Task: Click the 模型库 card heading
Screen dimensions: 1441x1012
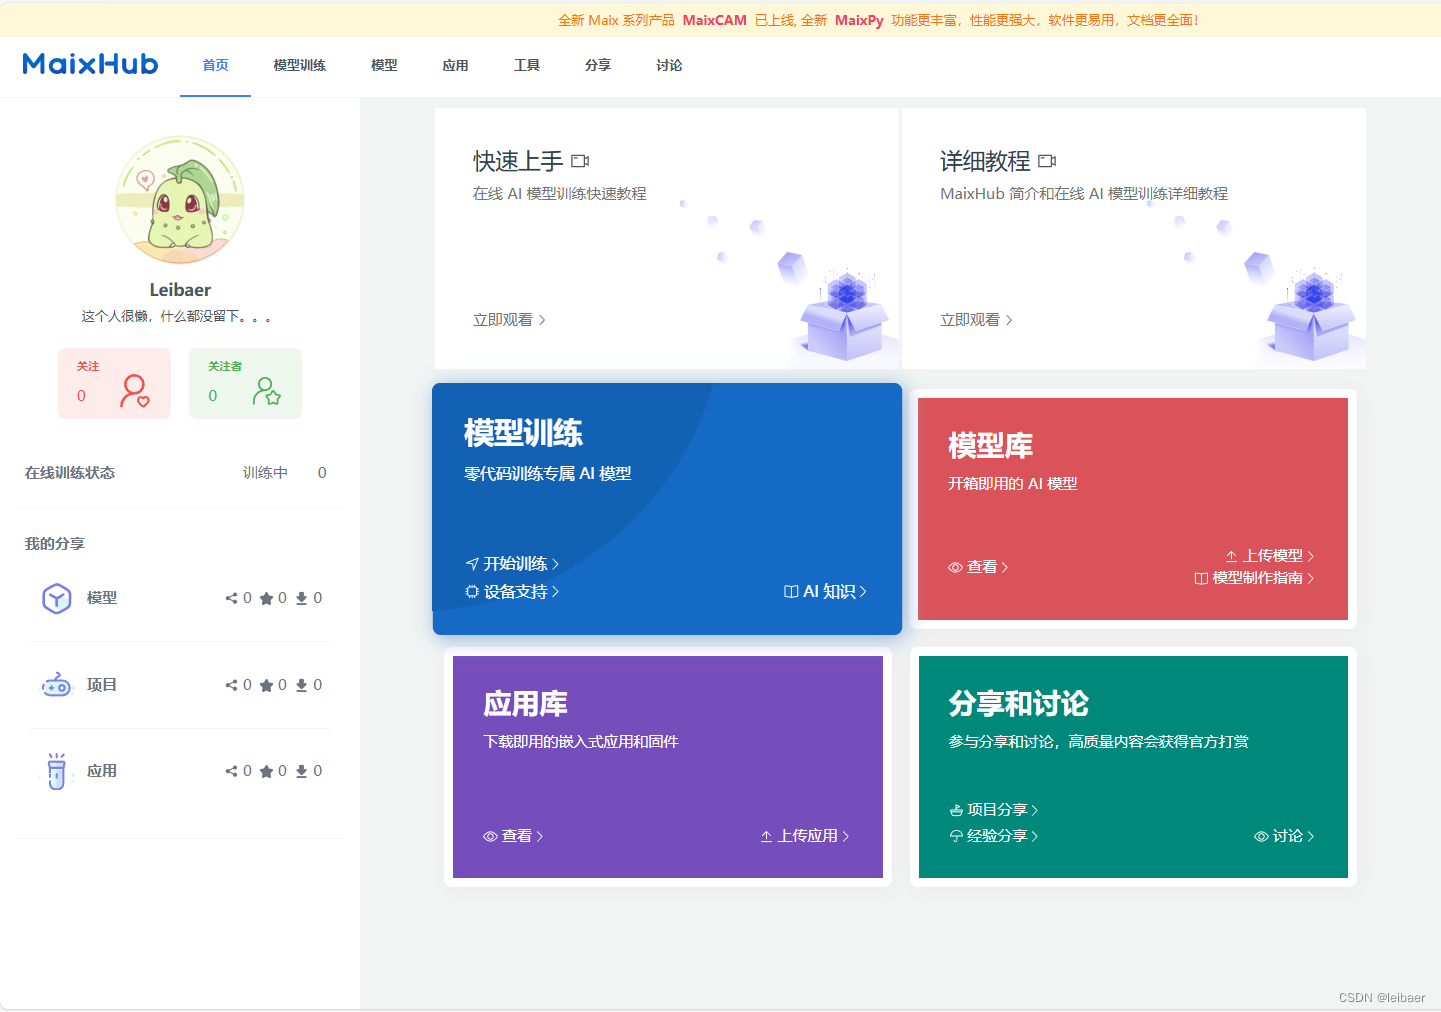Action: point(990,446)
